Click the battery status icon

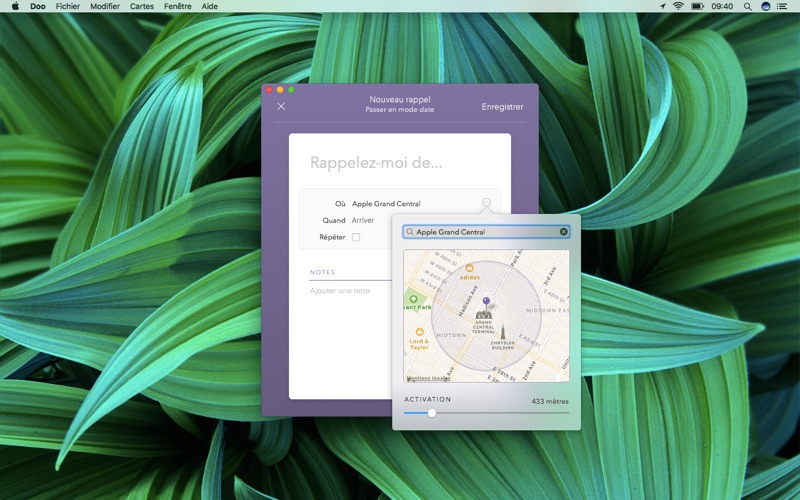[x=697, y=6]
